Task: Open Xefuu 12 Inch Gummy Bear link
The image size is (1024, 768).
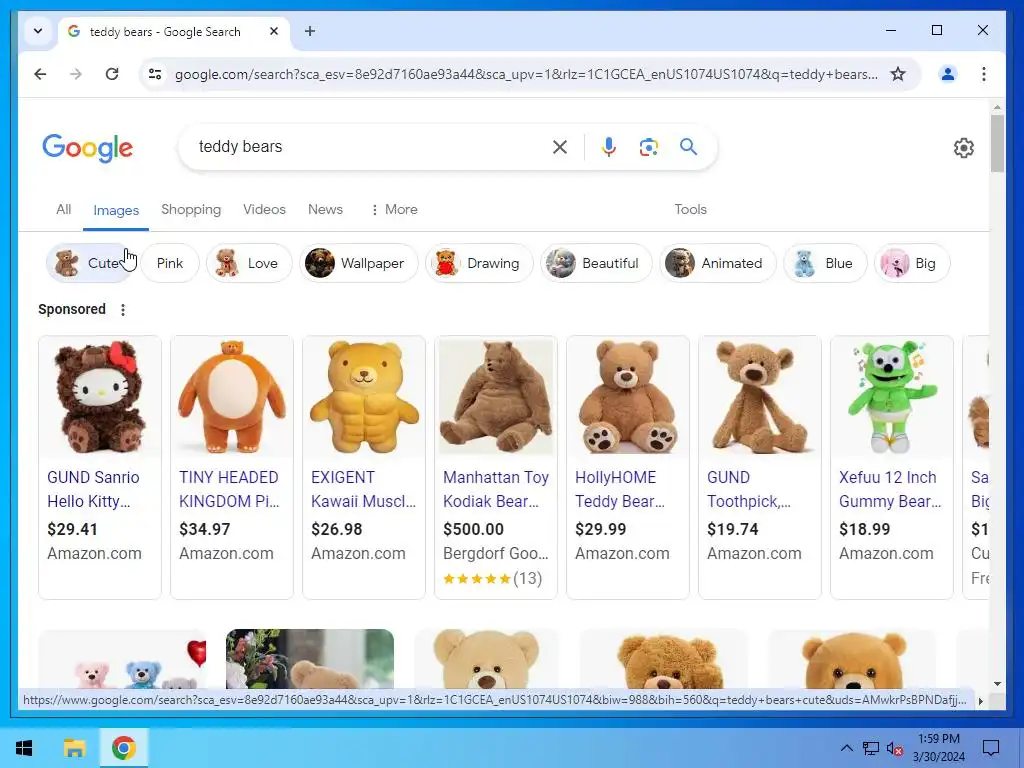Action: pyautogui.click(x=890, y=489)
